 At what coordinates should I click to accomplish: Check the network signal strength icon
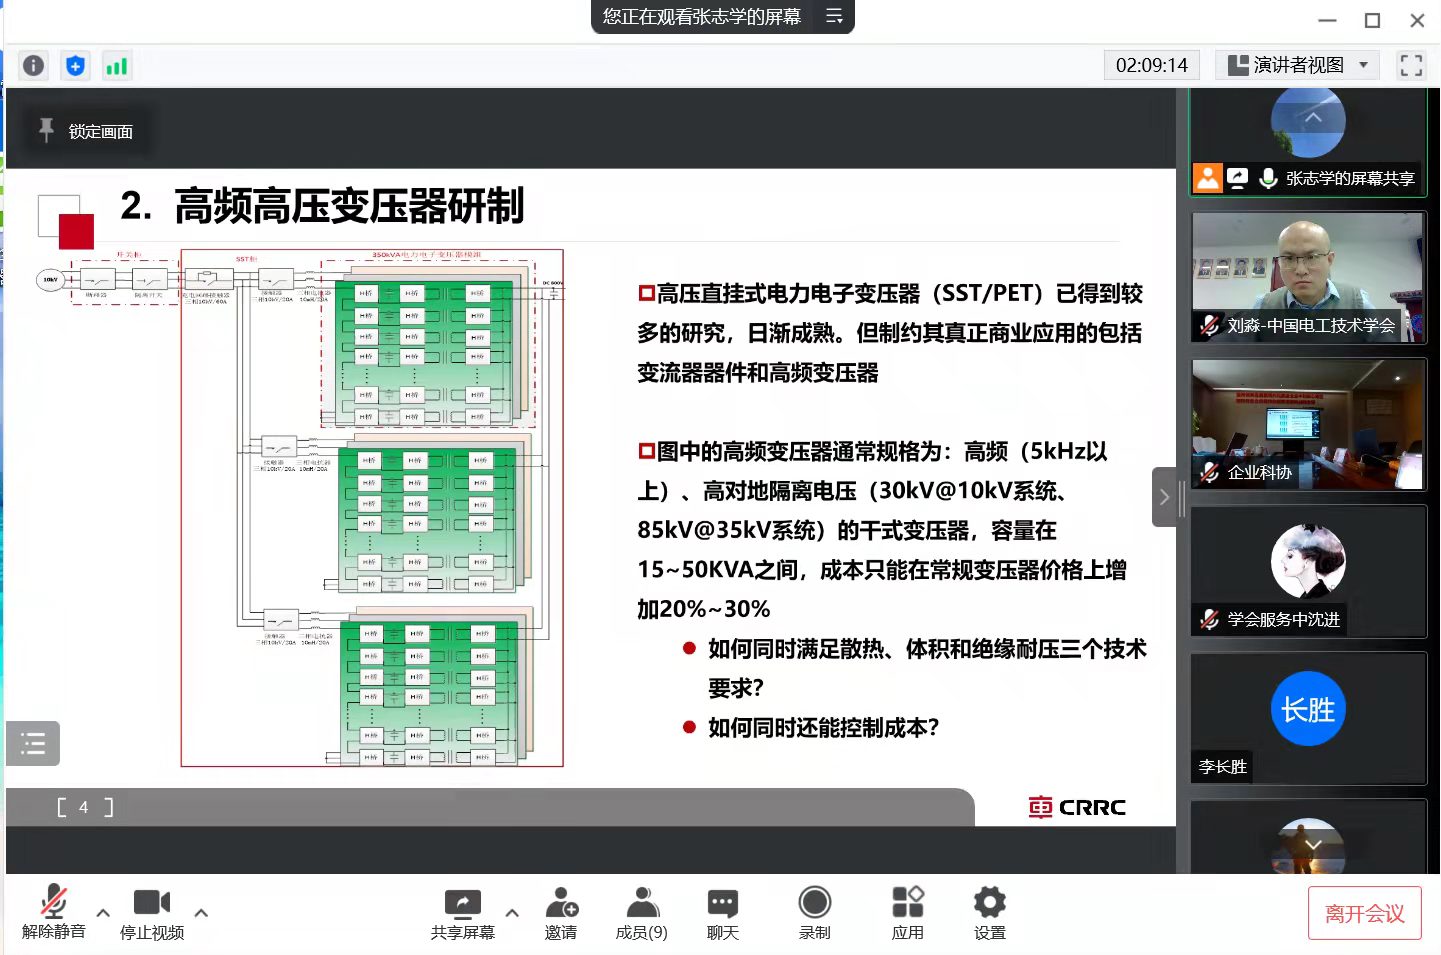[x=117, y=66]
